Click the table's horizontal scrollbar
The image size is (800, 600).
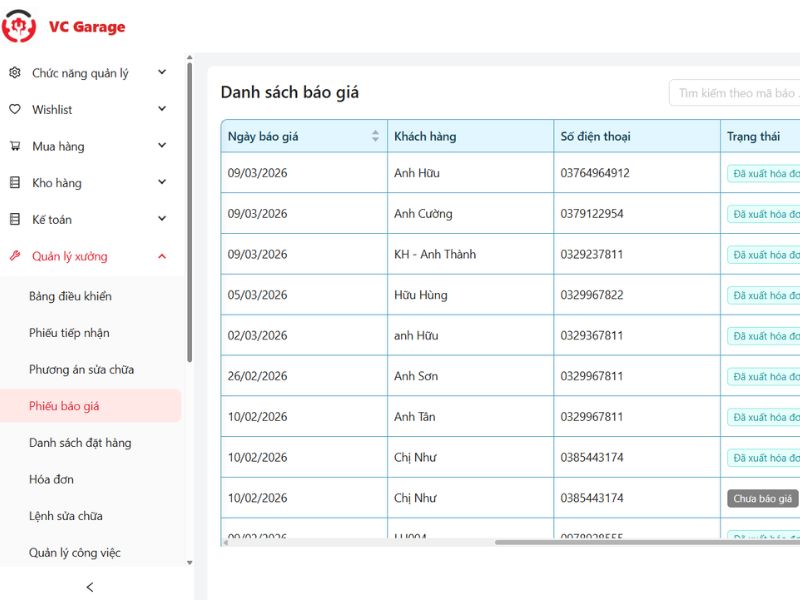click(x=640, y=542)
